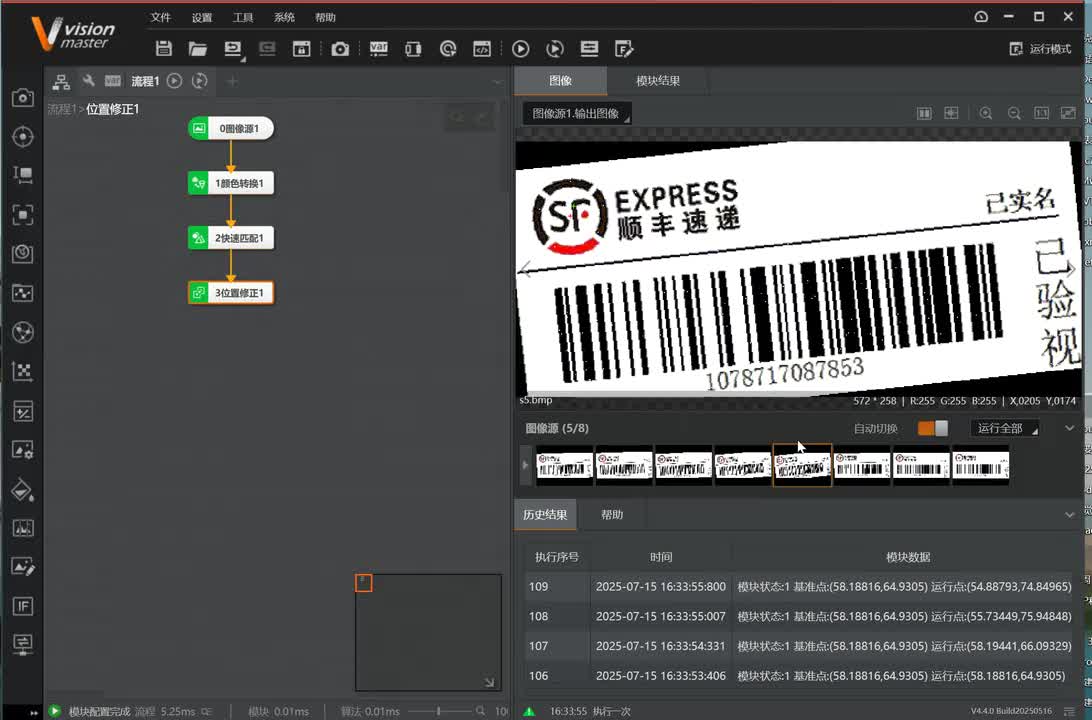This screenshot has width=1092, height=720.
Task: Select the positioning target sidebar icon
Action: [22, 136]
